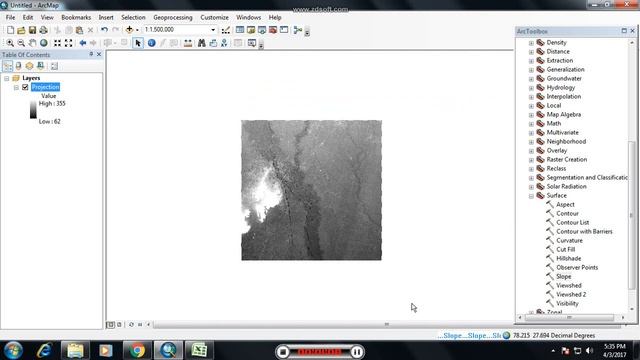Toggle visibility of Projection layer checkbox
This screenshot has width=640, height=360.
(25, 87)
